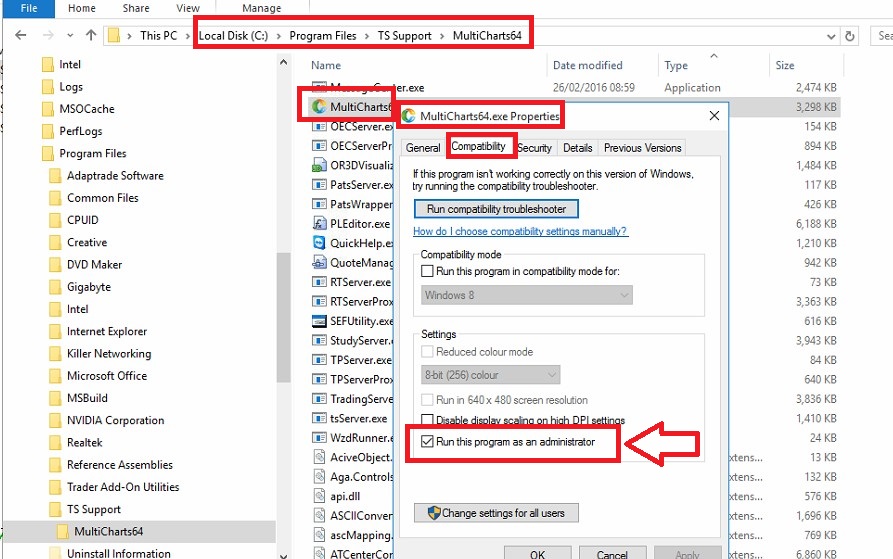Click Local Disk (C:) breadcrumb
The height and width of the screenshot is (559, 893).
(x=233, y=35)
